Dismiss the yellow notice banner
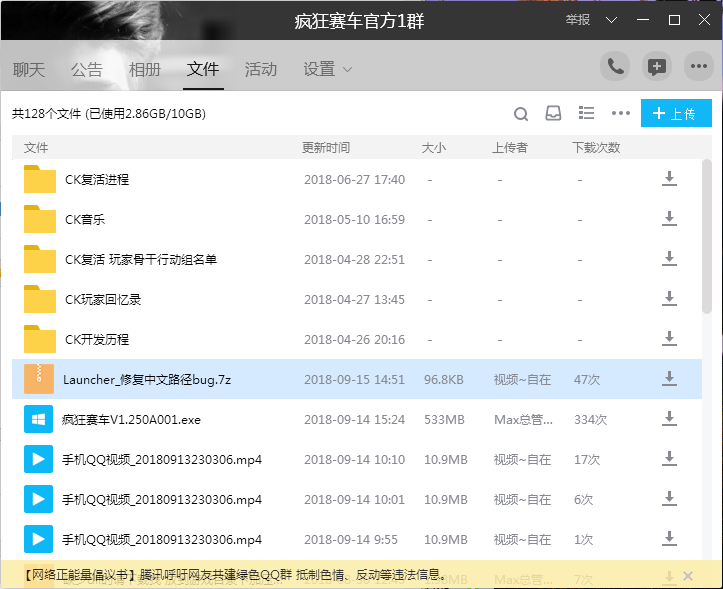The height and width of the screenshot is (589, 723). pyautogui.click(x=688, y=576)
